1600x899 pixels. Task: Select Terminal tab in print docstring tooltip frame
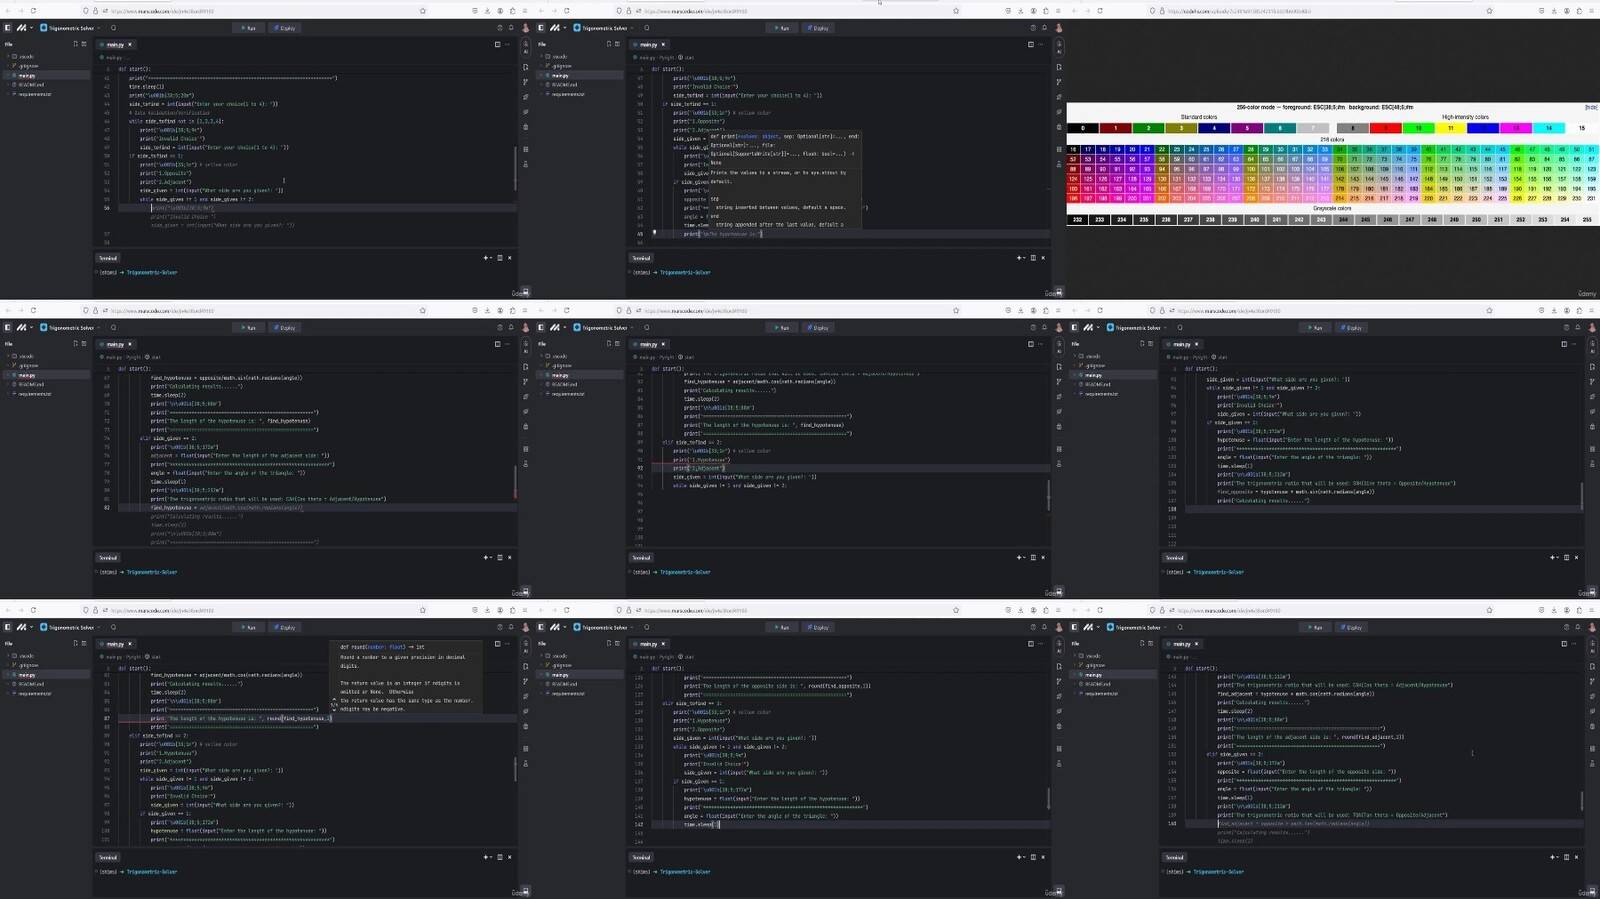click(x=641, y=258)
